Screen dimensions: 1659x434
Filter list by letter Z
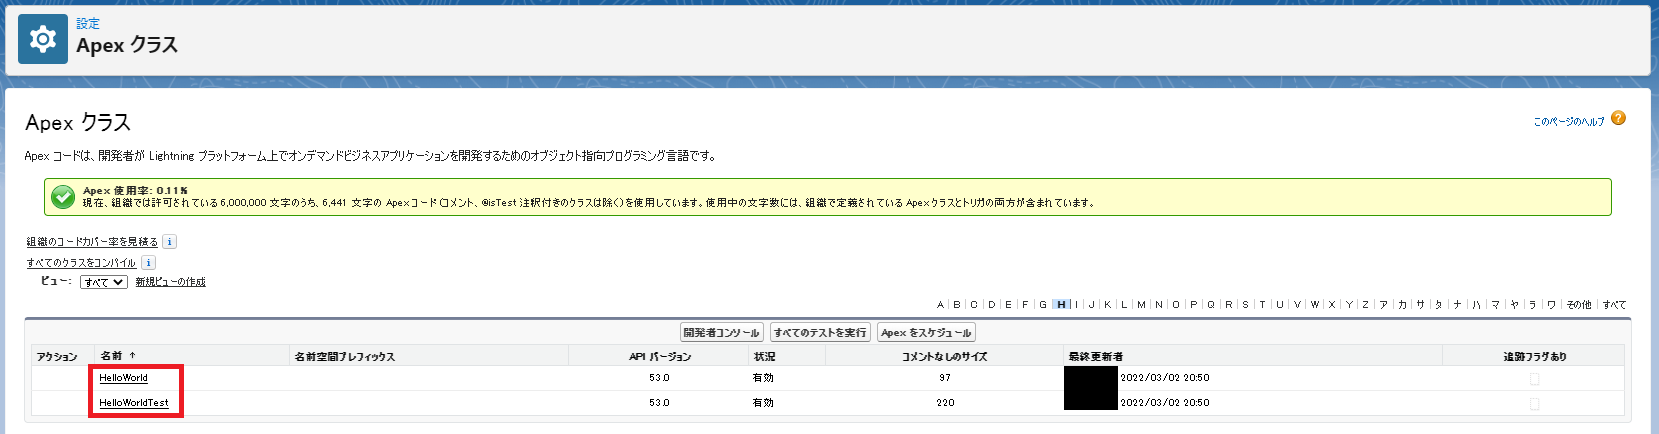1365,305
